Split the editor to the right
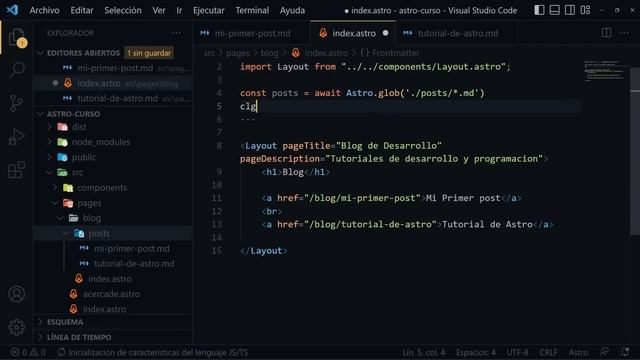Screen dimensions: 640x360 click(607, 33)
